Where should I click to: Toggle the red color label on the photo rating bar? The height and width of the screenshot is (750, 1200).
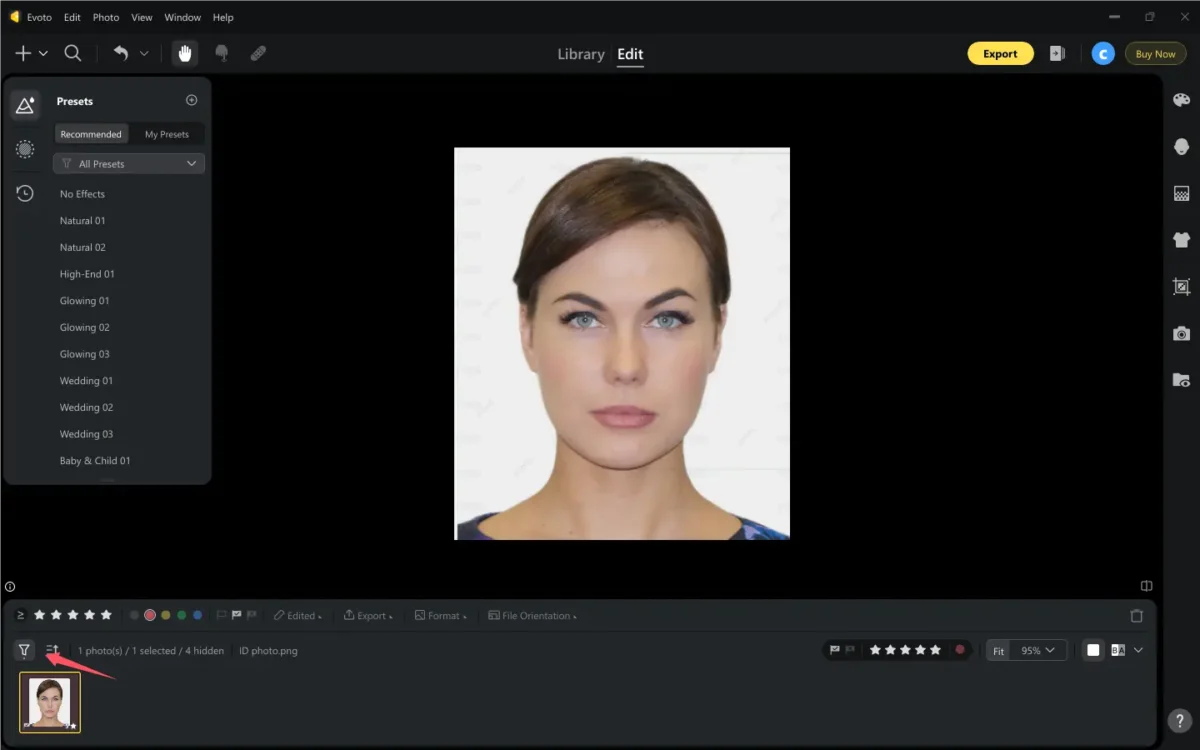tap(960, 650)
